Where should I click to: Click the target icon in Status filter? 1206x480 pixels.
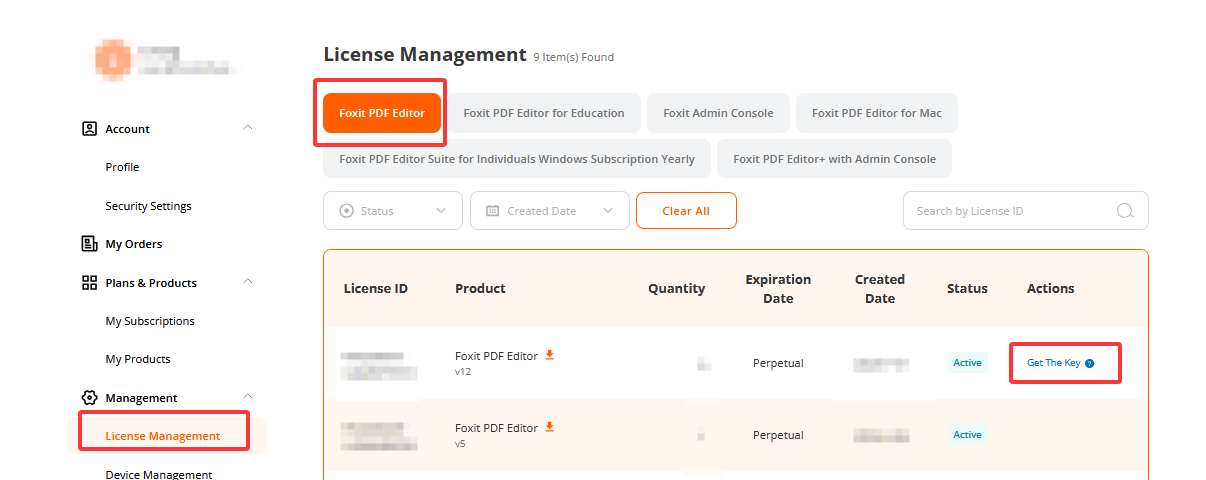coord(347,211)
